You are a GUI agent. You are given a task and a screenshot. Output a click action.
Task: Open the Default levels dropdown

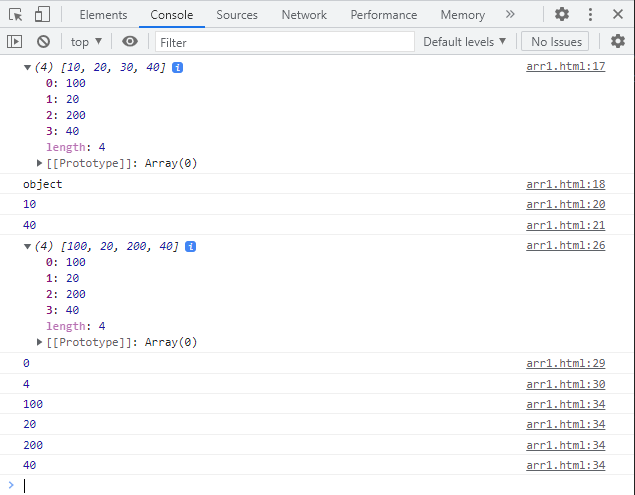[x=465, y=42]
